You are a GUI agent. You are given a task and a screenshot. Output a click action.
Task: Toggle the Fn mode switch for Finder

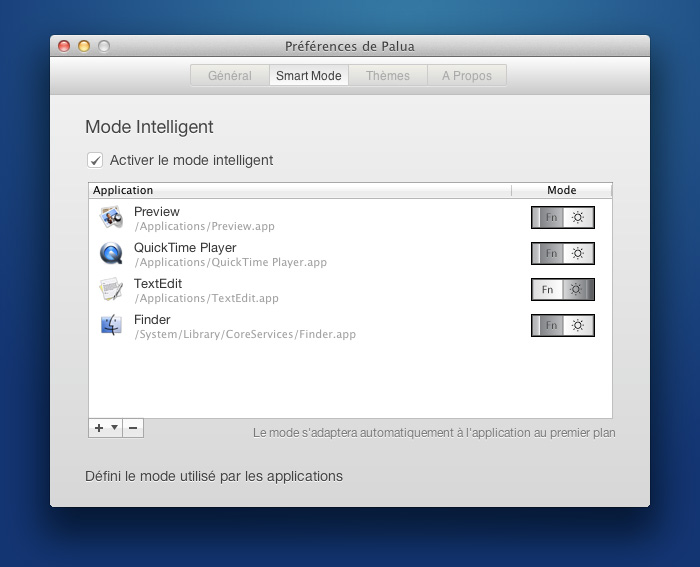click(x=562, y=325)
